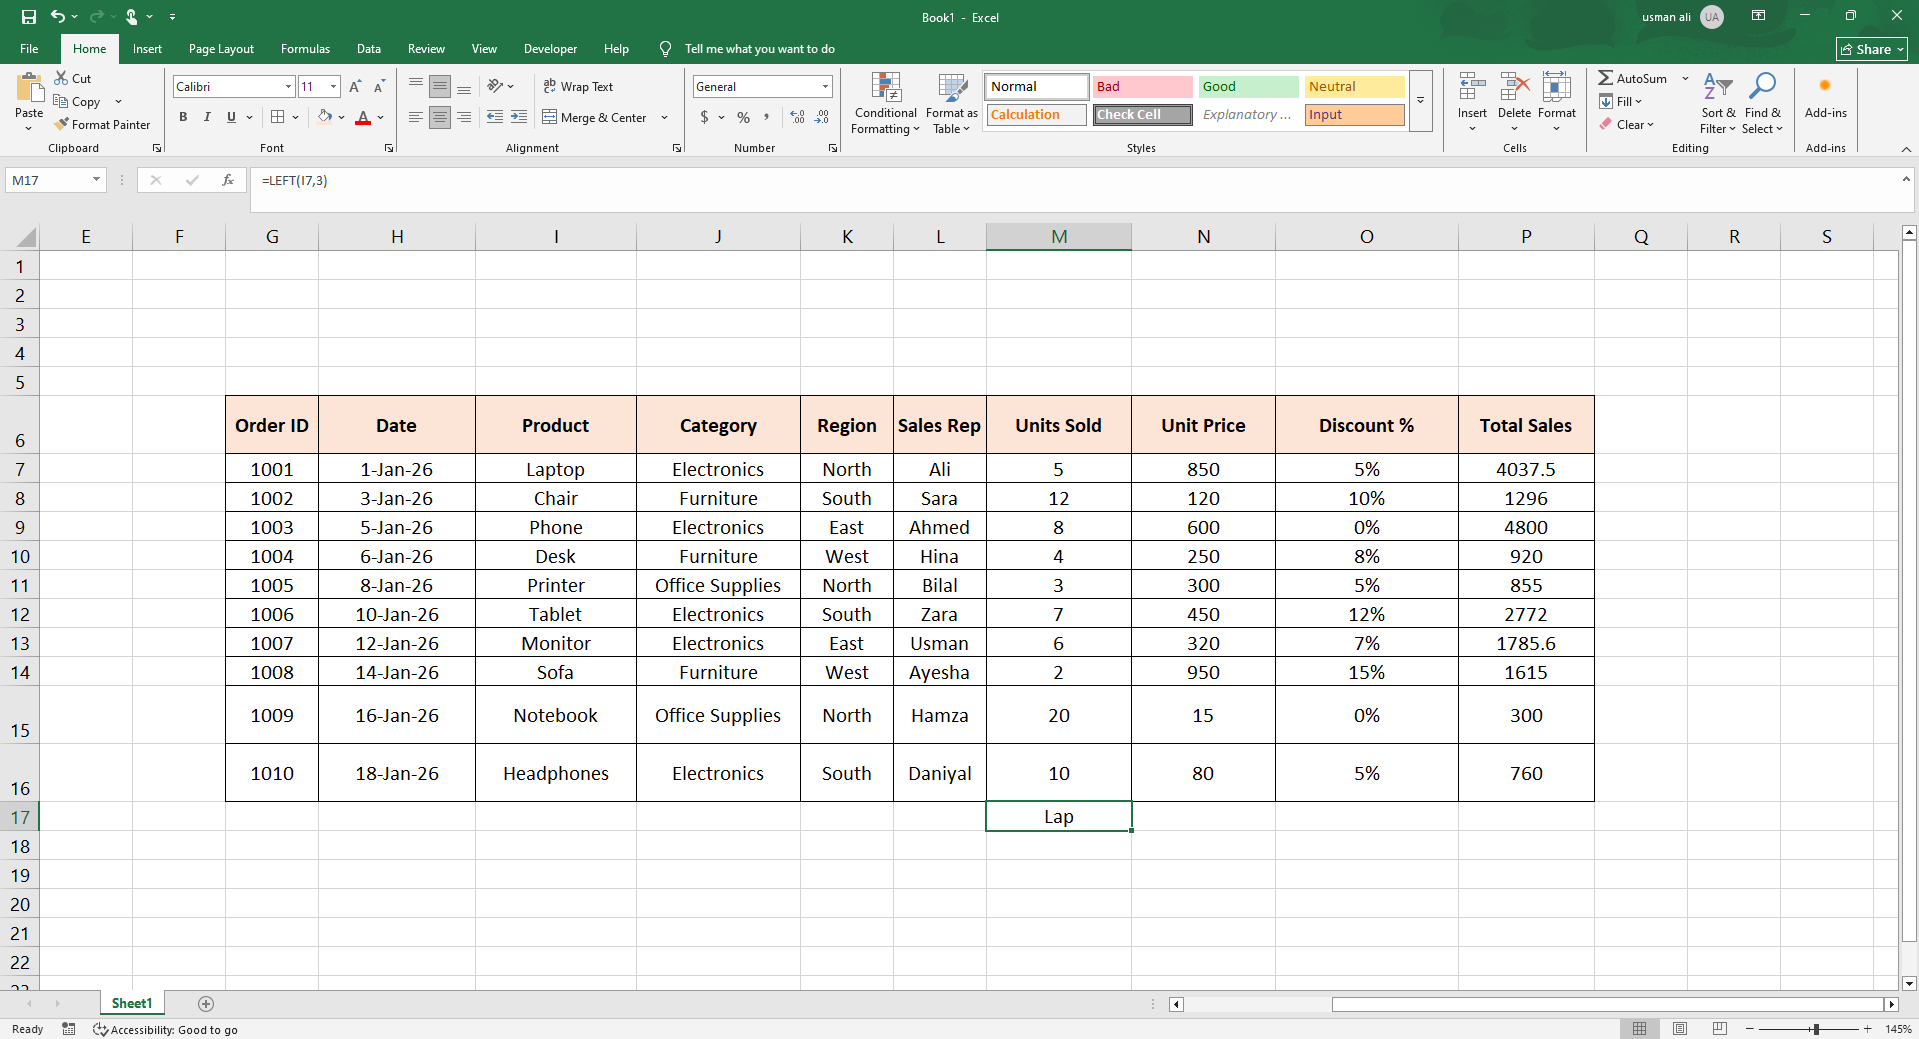This screenshot has width=1919, height=1039.
Task: Switch to the Data tab
Action: pyautogui.click(x=369, y=48)
